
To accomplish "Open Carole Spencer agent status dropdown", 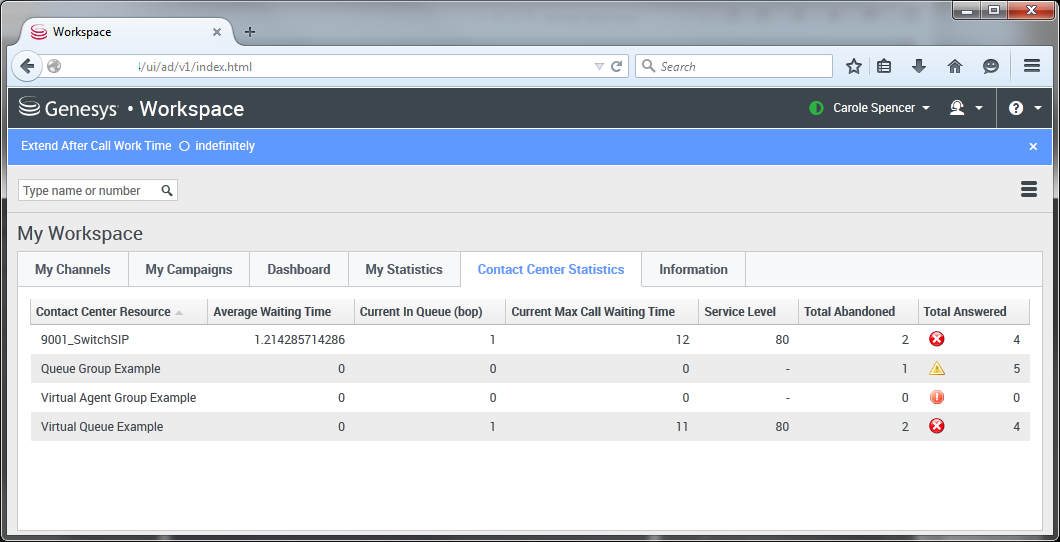I will 872,108.
